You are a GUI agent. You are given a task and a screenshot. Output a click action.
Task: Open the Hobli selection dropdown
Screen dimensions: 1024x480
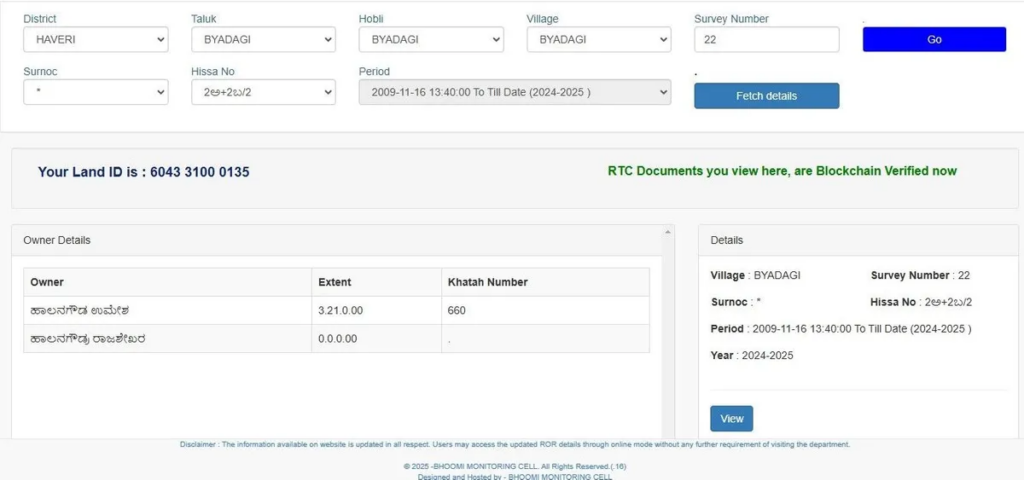point(431,40)
